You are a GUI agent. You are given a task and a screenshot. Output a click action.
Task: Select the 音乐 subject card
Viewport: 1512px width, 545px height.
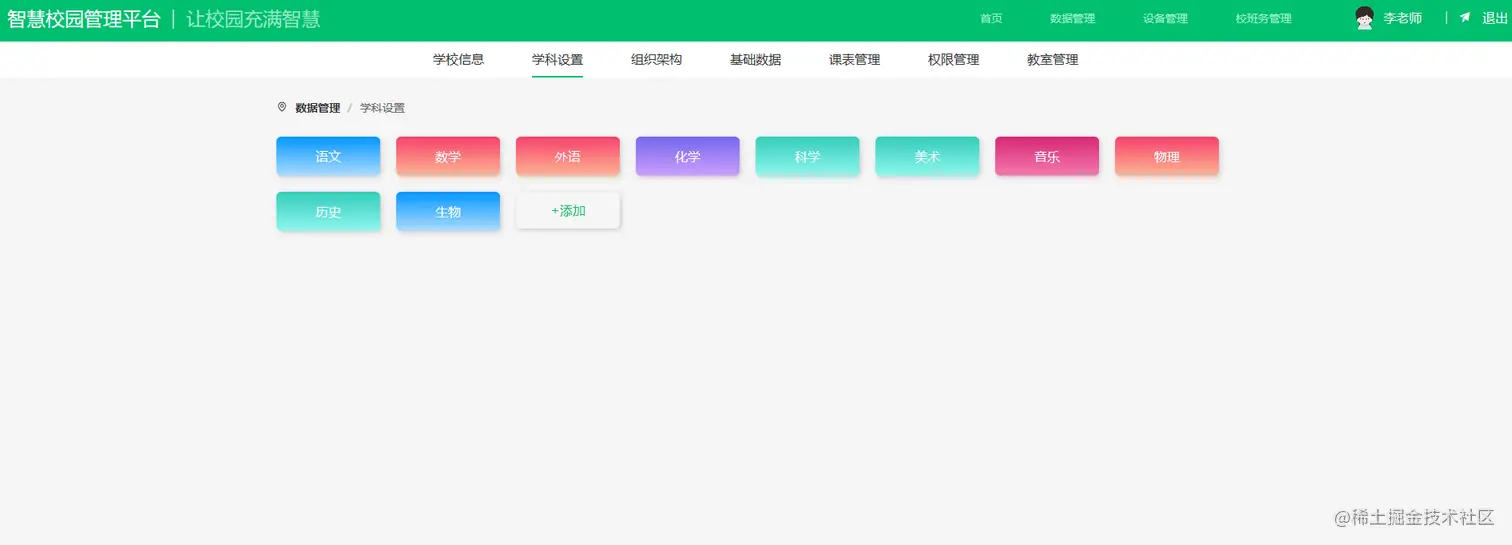[x=1047, y=156]
